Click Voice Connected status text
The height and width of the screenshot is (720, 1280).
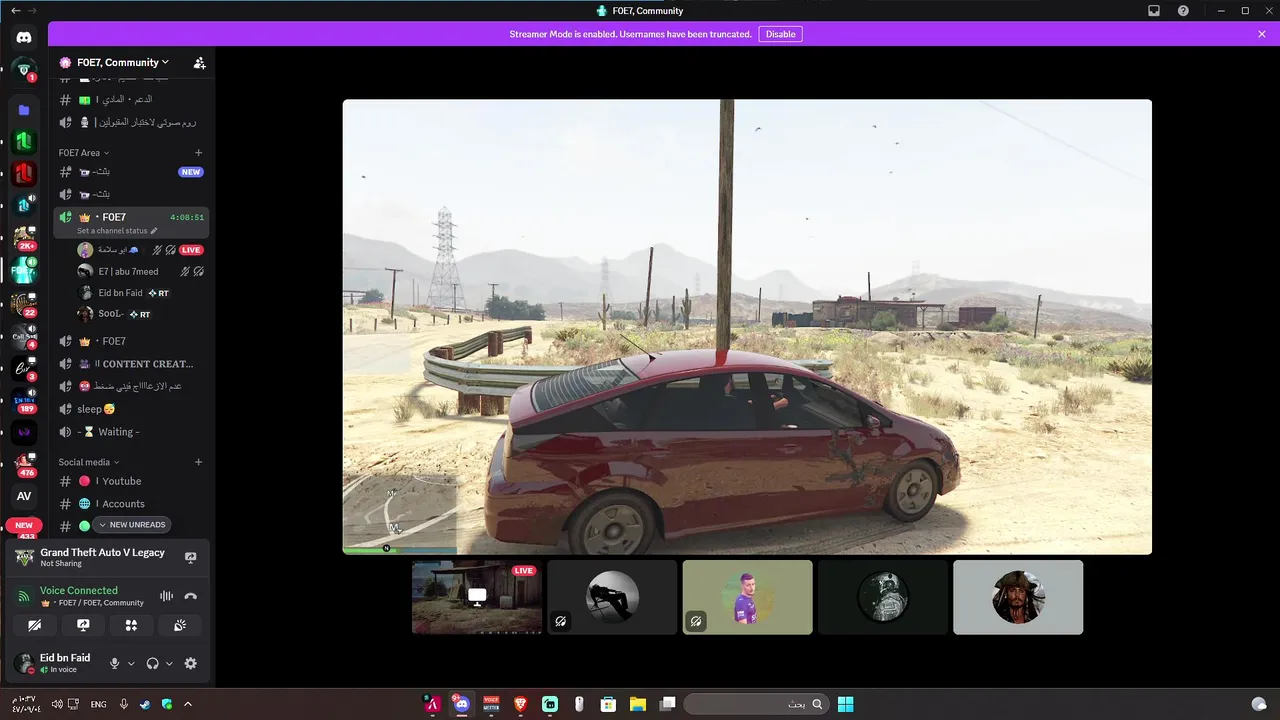(79, 591)
